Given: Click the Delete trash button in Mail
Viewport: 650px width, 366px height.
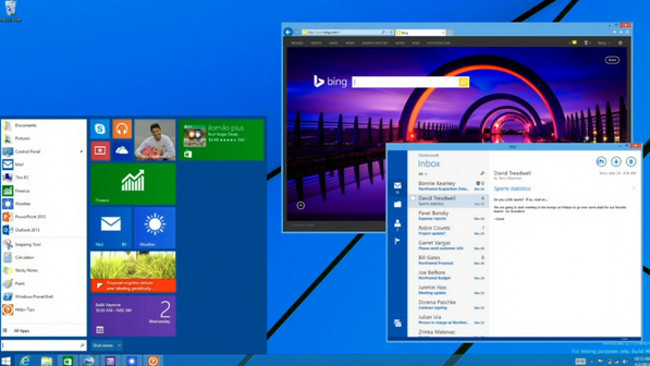Looking at the screenshot, I should tap(631, 162).
